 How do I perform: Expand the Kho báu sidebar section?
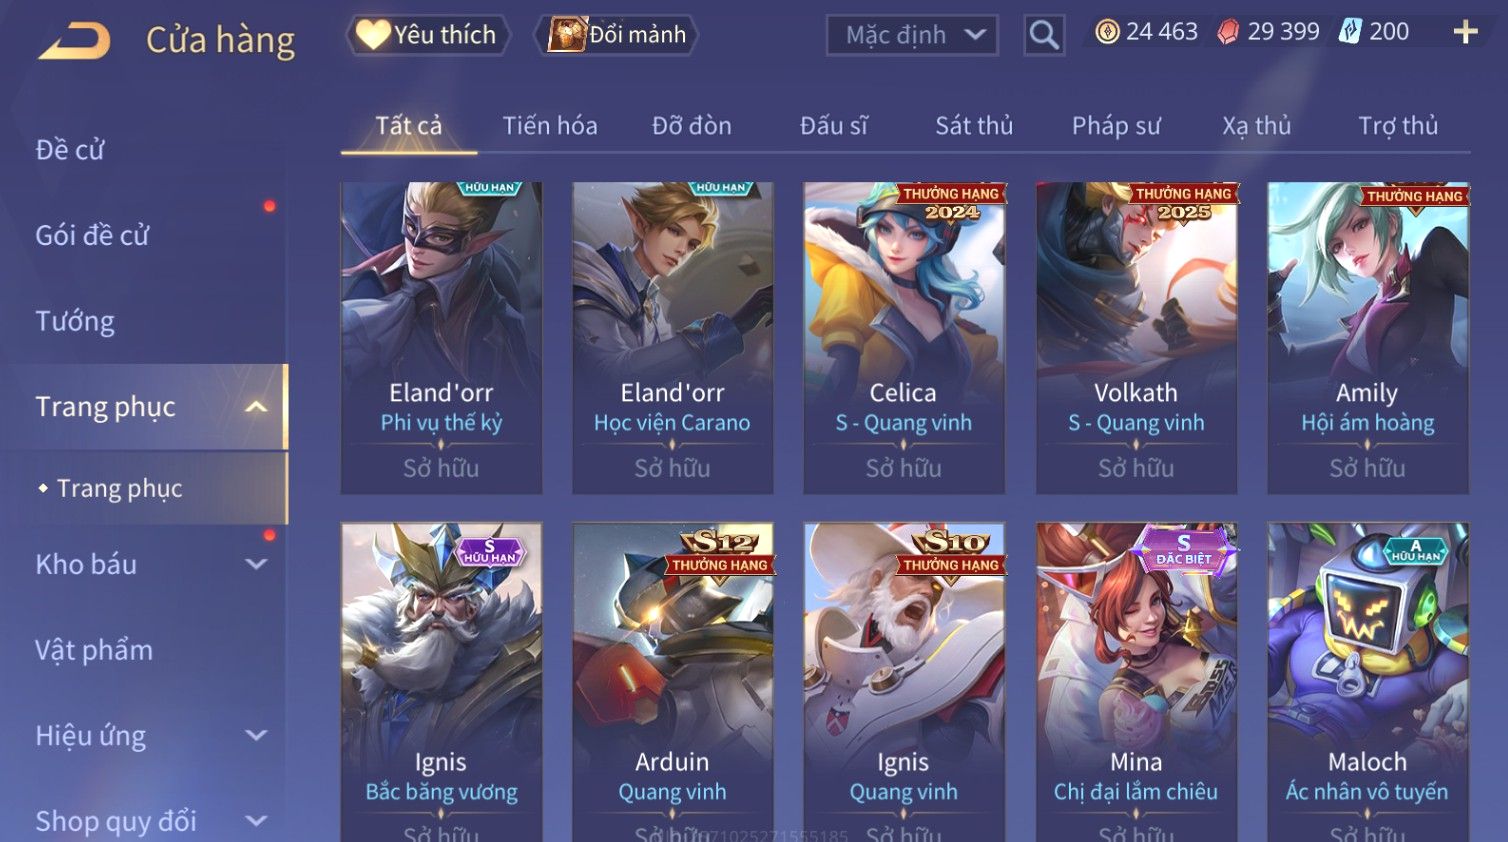point(256,564)
